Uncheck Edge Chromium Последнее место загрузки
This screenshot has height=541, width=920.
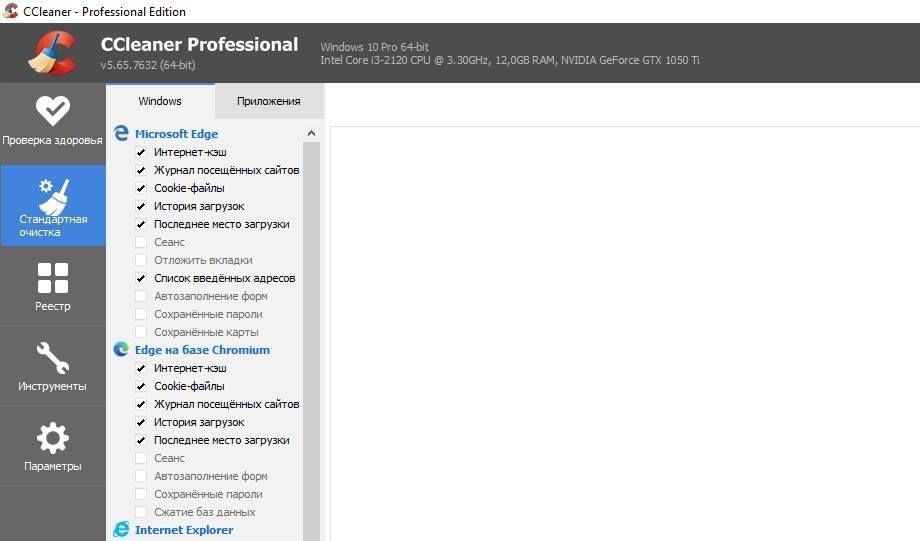tap(141, 440)
